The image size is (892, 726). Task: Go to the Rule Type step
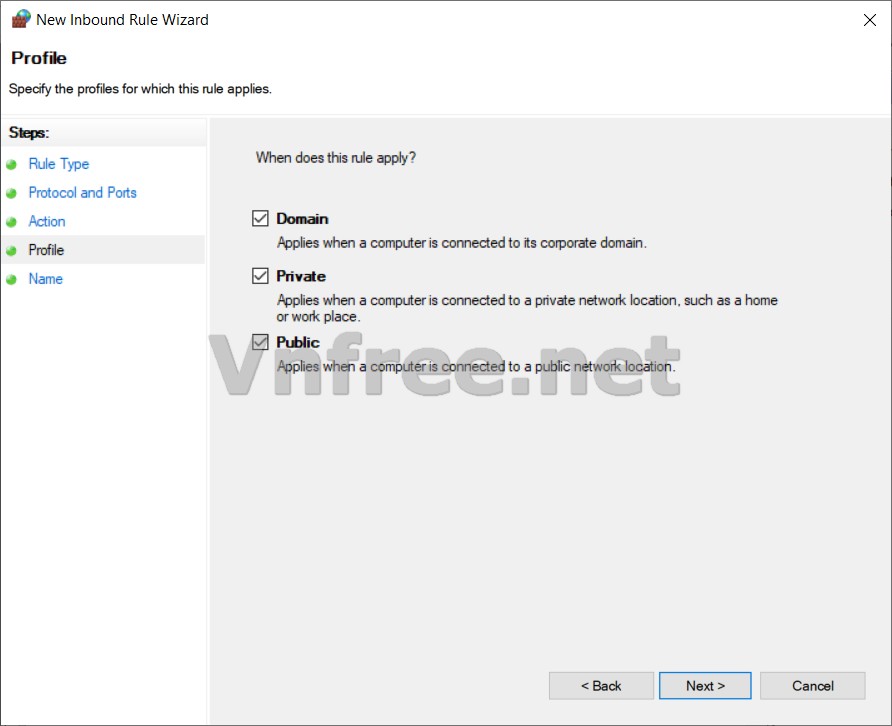click(x=58, y=164)
